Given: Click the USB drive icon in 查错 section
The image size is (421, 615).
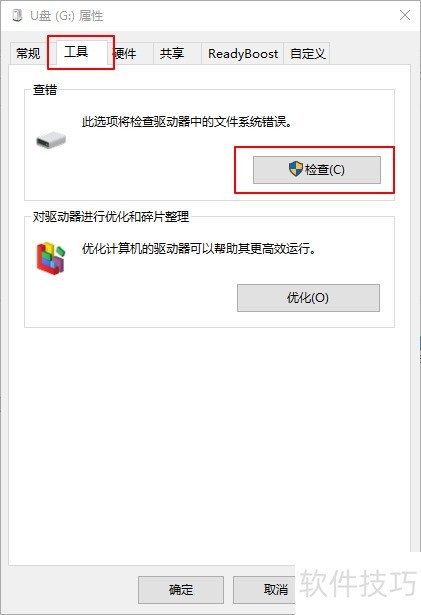Looking at the screenshot, I should (x=51, y=140).
